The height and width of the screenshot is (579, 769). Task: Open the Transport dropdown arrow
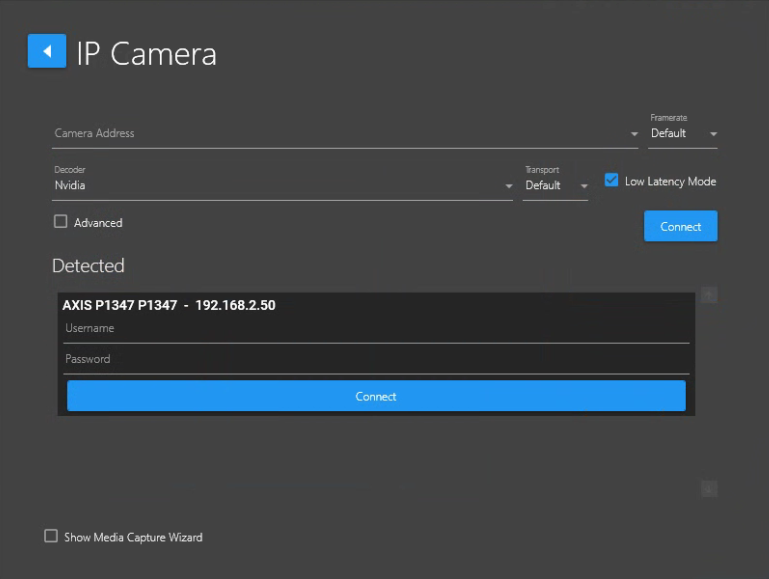[x=584, y=186]
